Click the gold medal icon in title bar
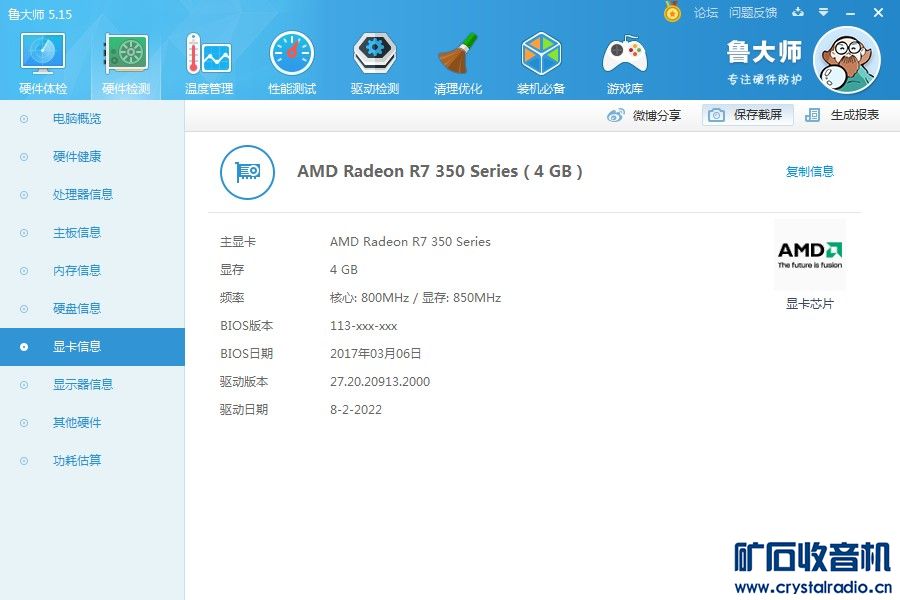Image resolution: width=900 pixels, height=600 pixels. (x=672, y=11)
